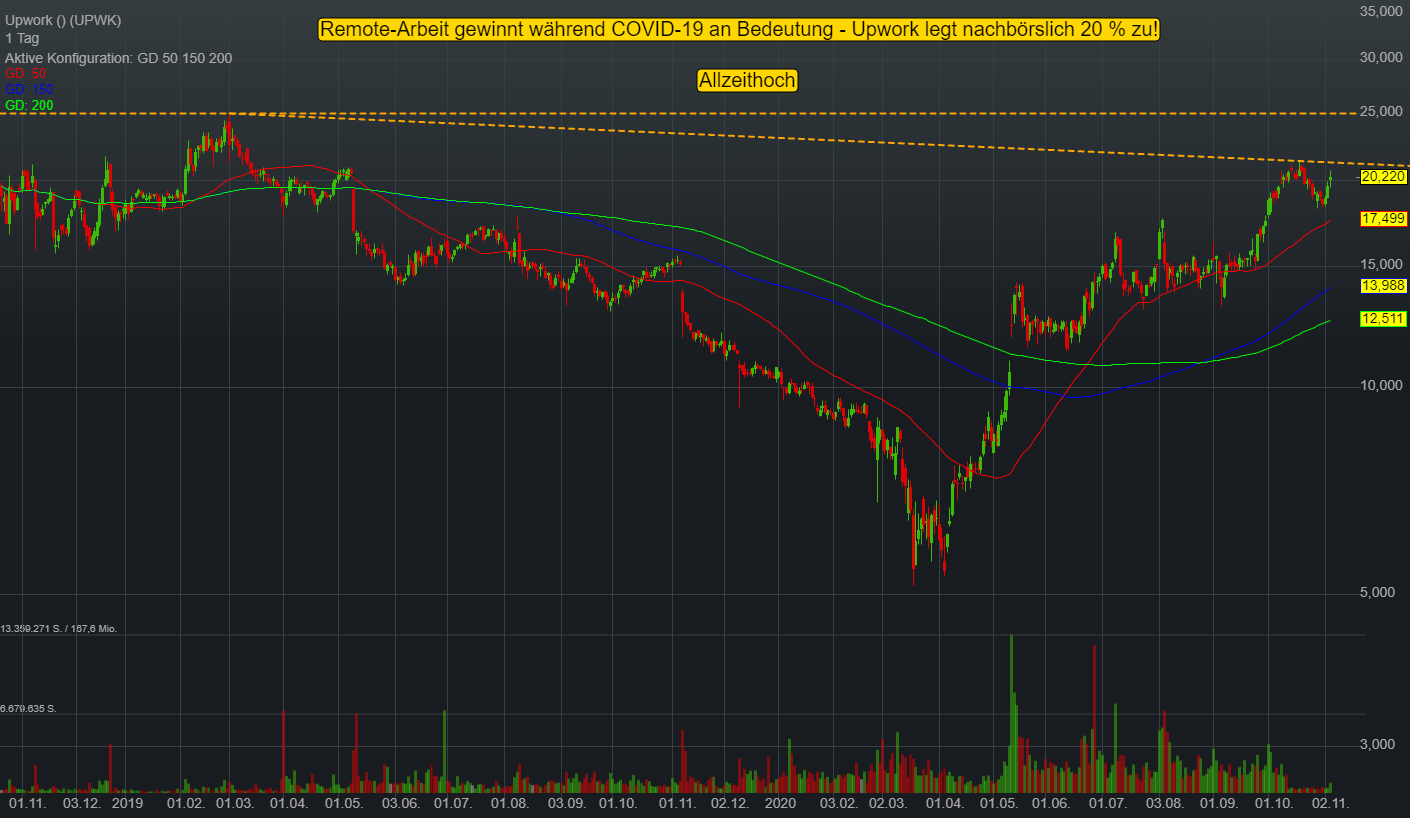Click the "Aktive Konfiguration: GD 50 150 200" text

coord(118,58)
